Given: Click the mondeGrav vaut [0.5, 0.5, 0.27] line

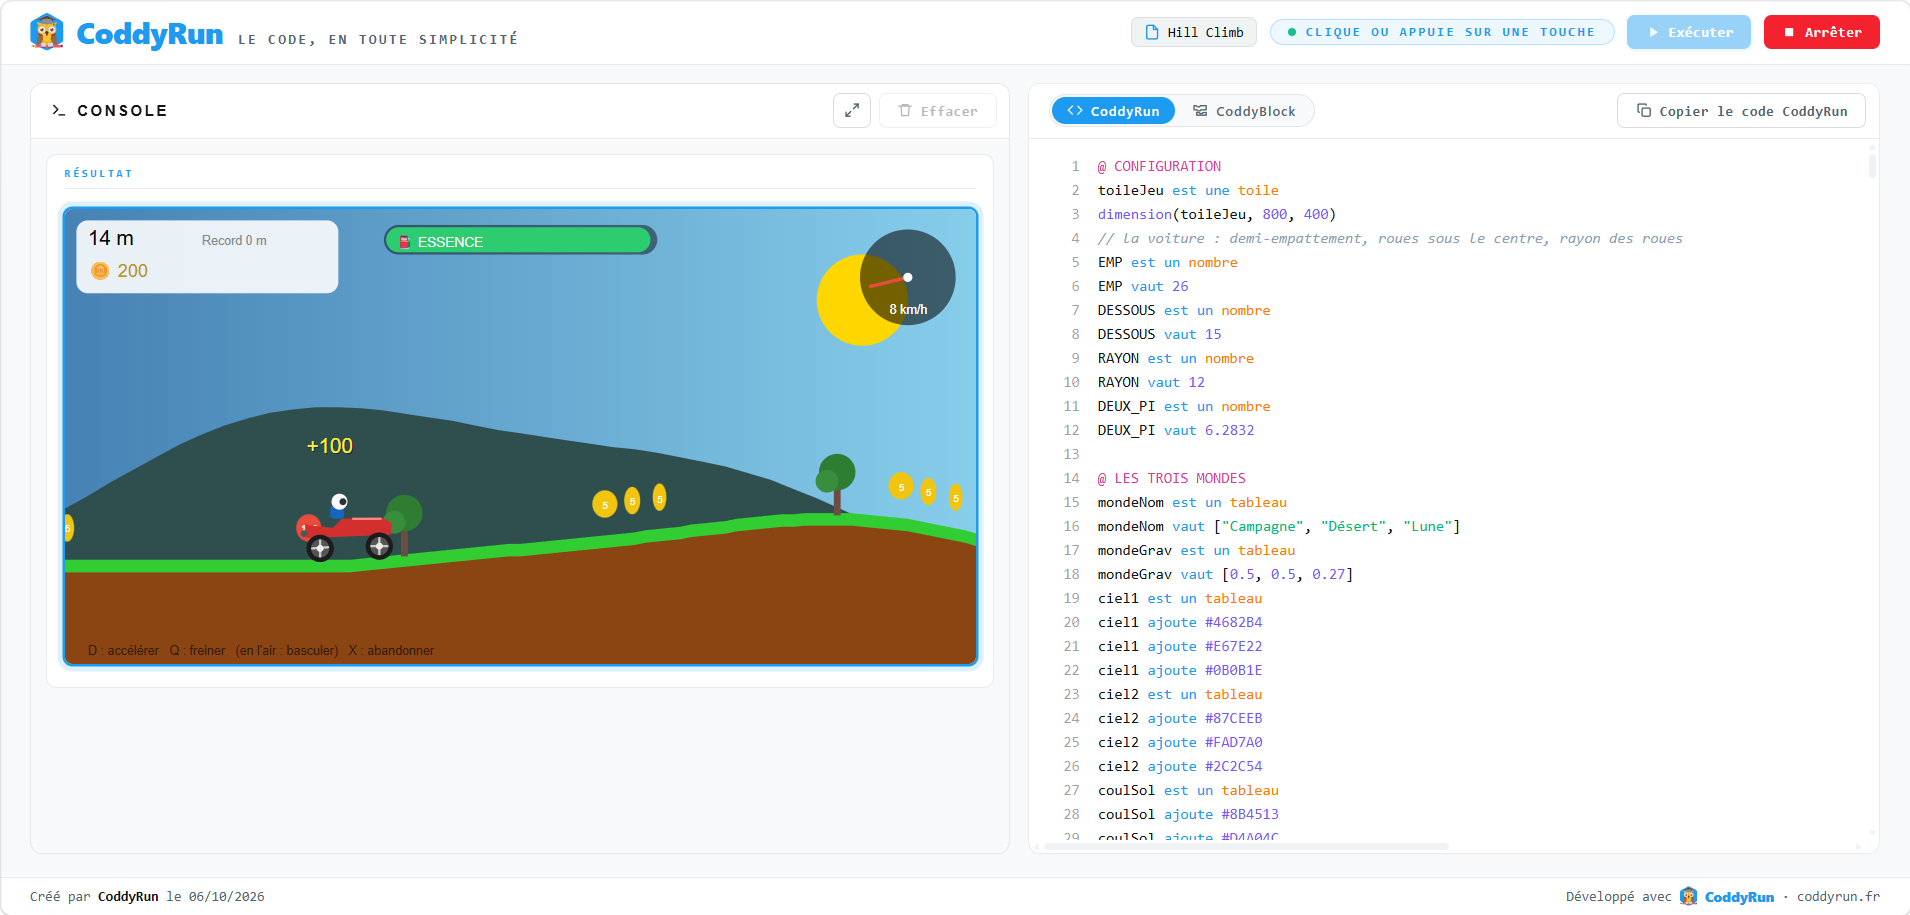Looking at the screenshot, I should (x=1225, y=574).
